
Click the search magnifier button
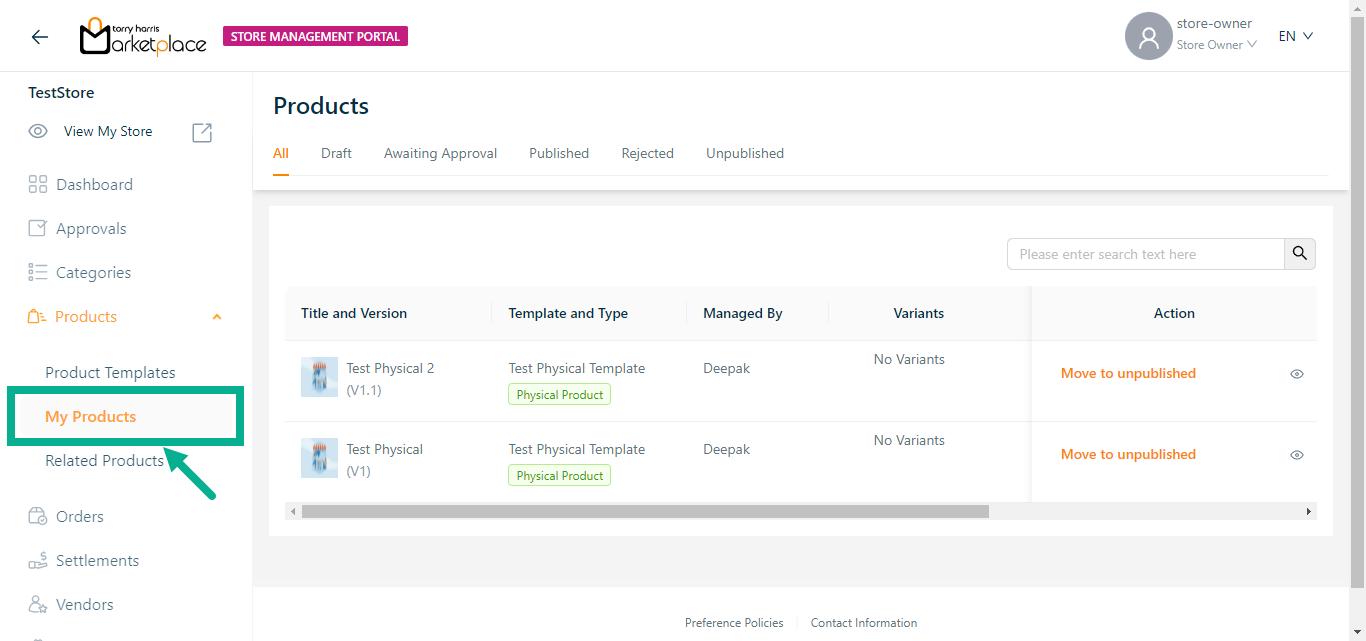pos(1299,254)
